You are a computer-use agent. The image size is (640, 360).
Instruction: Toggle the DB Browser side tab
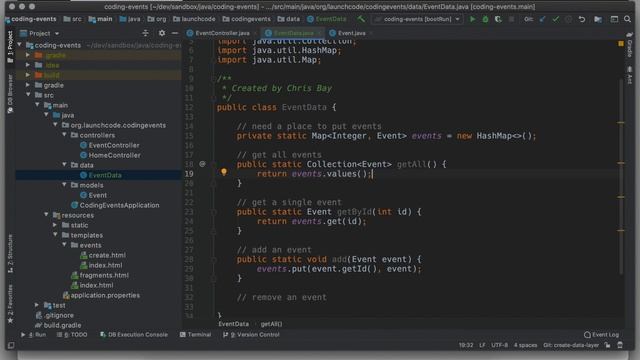pyautogui.click(x=10, y=94)
